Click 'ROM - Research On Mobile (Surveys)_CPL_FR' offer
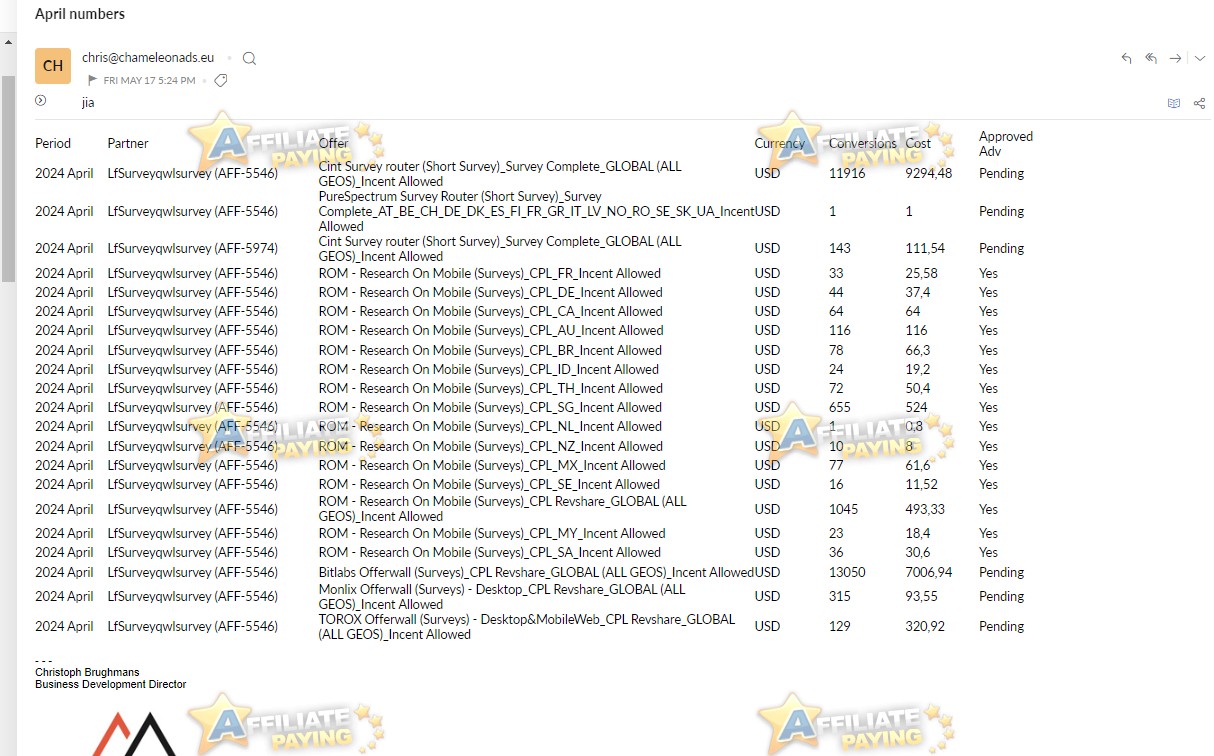This screenshot has height=756, width=1214. pos(489,273)
